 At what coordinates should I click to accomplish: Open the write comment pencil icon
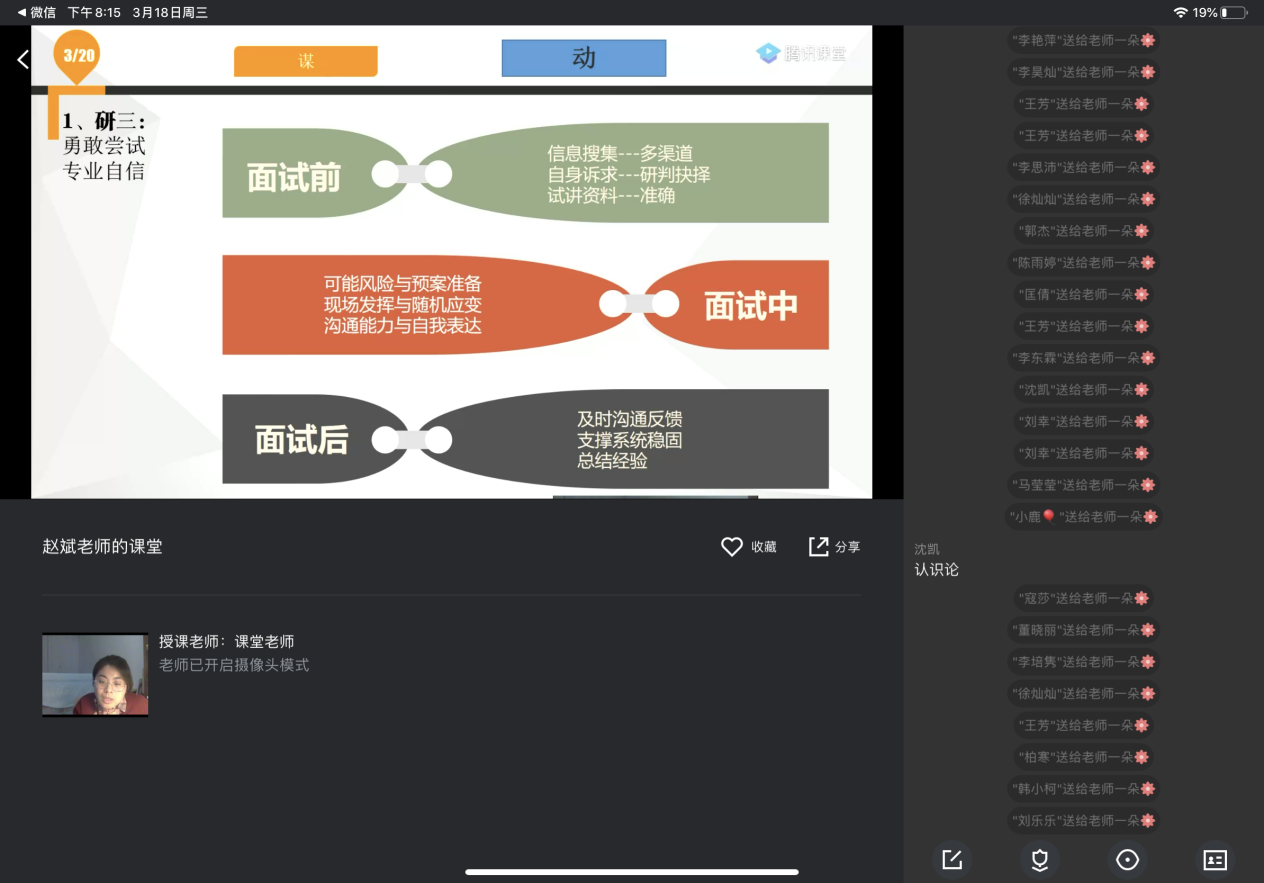[952, 860]
